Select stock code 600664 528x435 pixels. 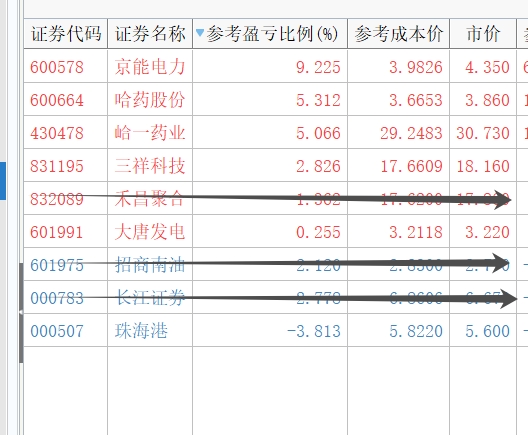pyautogui.click(x=57, y=100)
